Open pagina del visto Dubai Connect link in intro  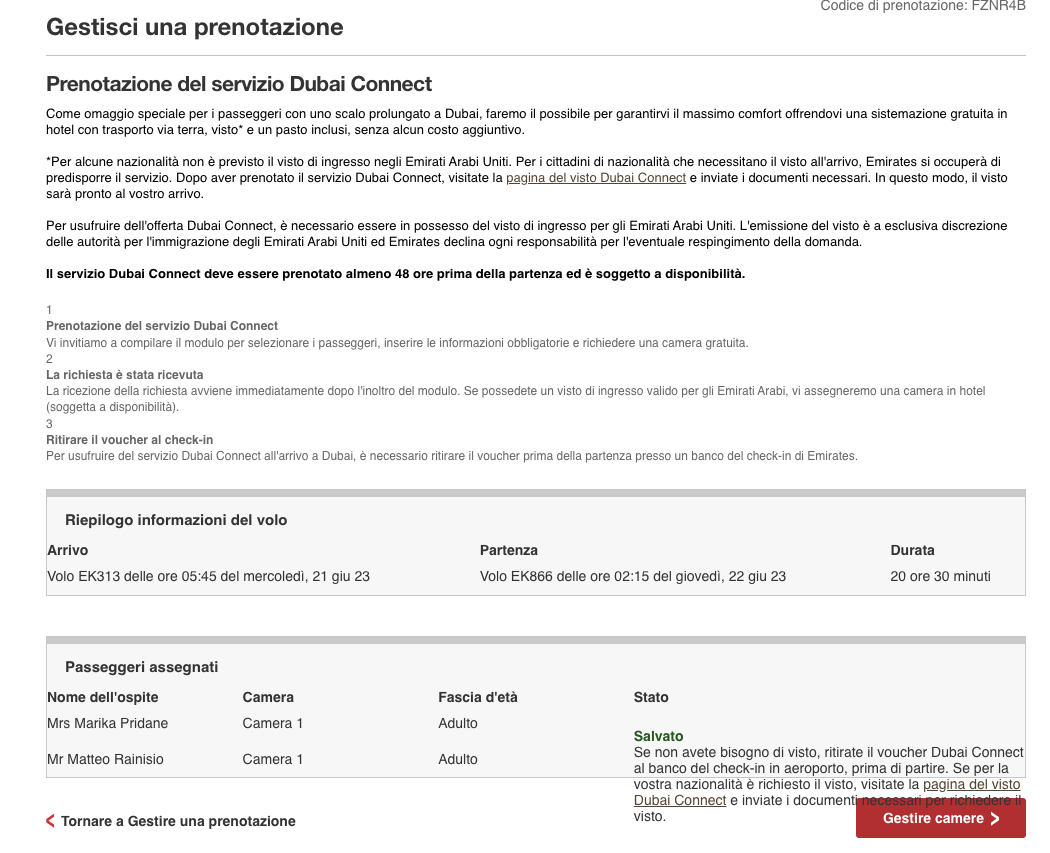pyautogui.click(x=596, y=177)
